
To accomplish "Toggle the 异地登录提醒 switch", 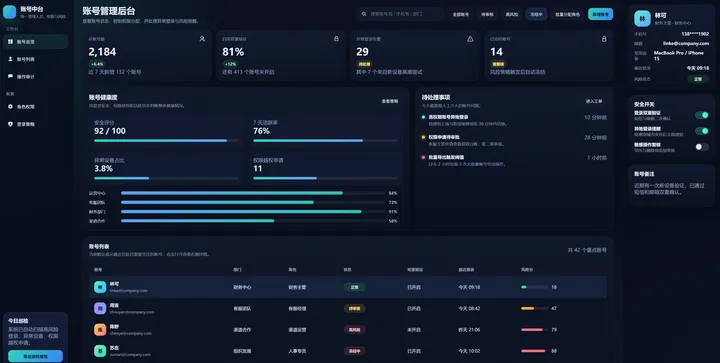I will click(x=702, y=131).
